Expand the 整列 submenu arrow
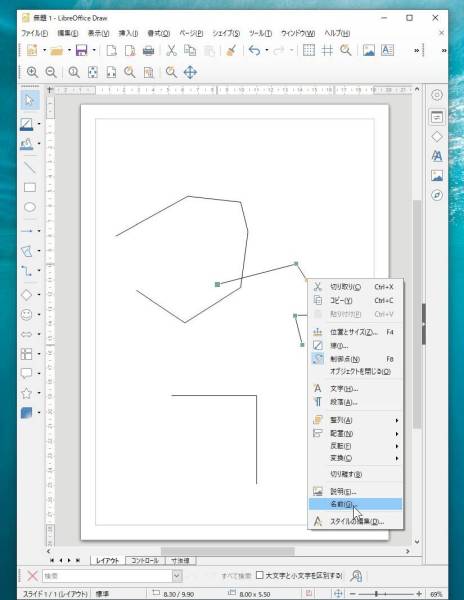Screen dimensions: 464x600 pyautogui.click(x=397, y=421)
